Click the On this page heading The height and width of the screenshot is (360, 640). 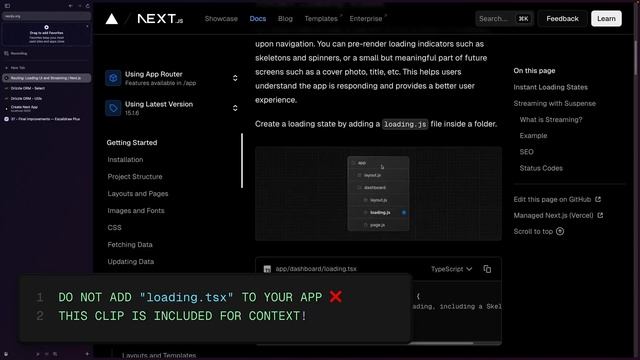pos(534,71)
